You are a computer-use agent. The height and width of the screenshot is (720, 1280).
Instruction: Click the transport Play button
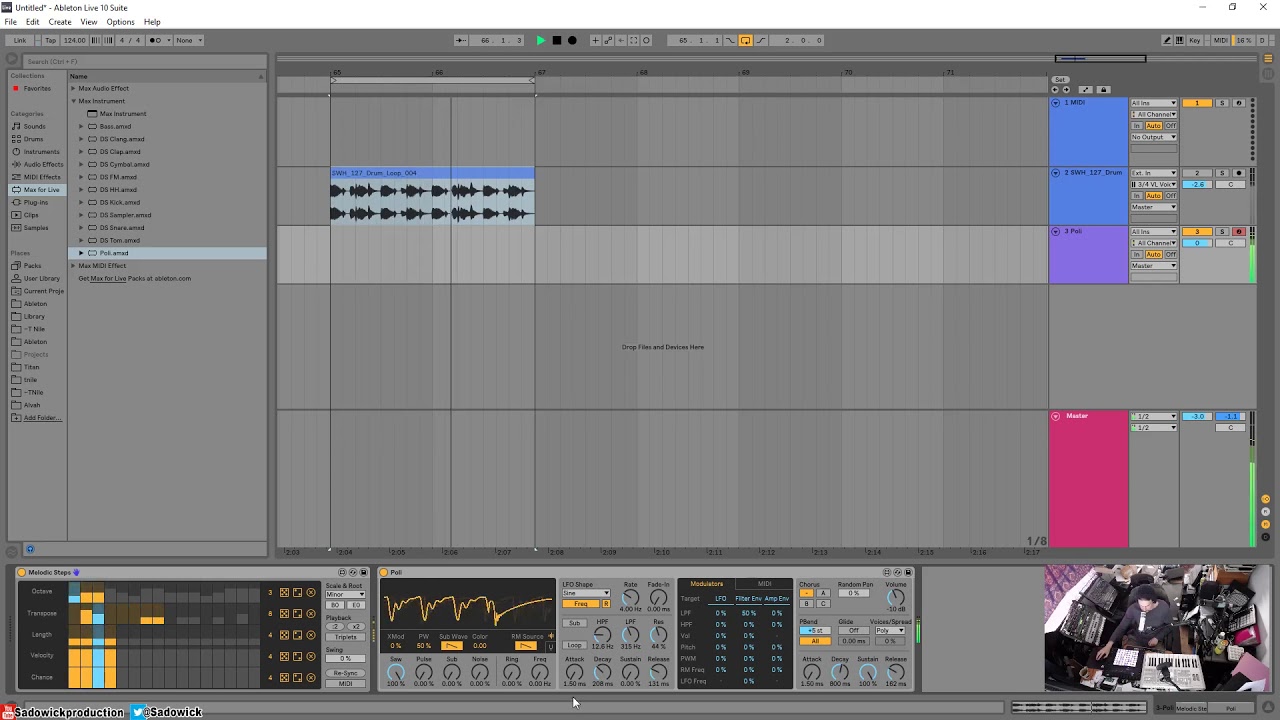tap(541, 40)
